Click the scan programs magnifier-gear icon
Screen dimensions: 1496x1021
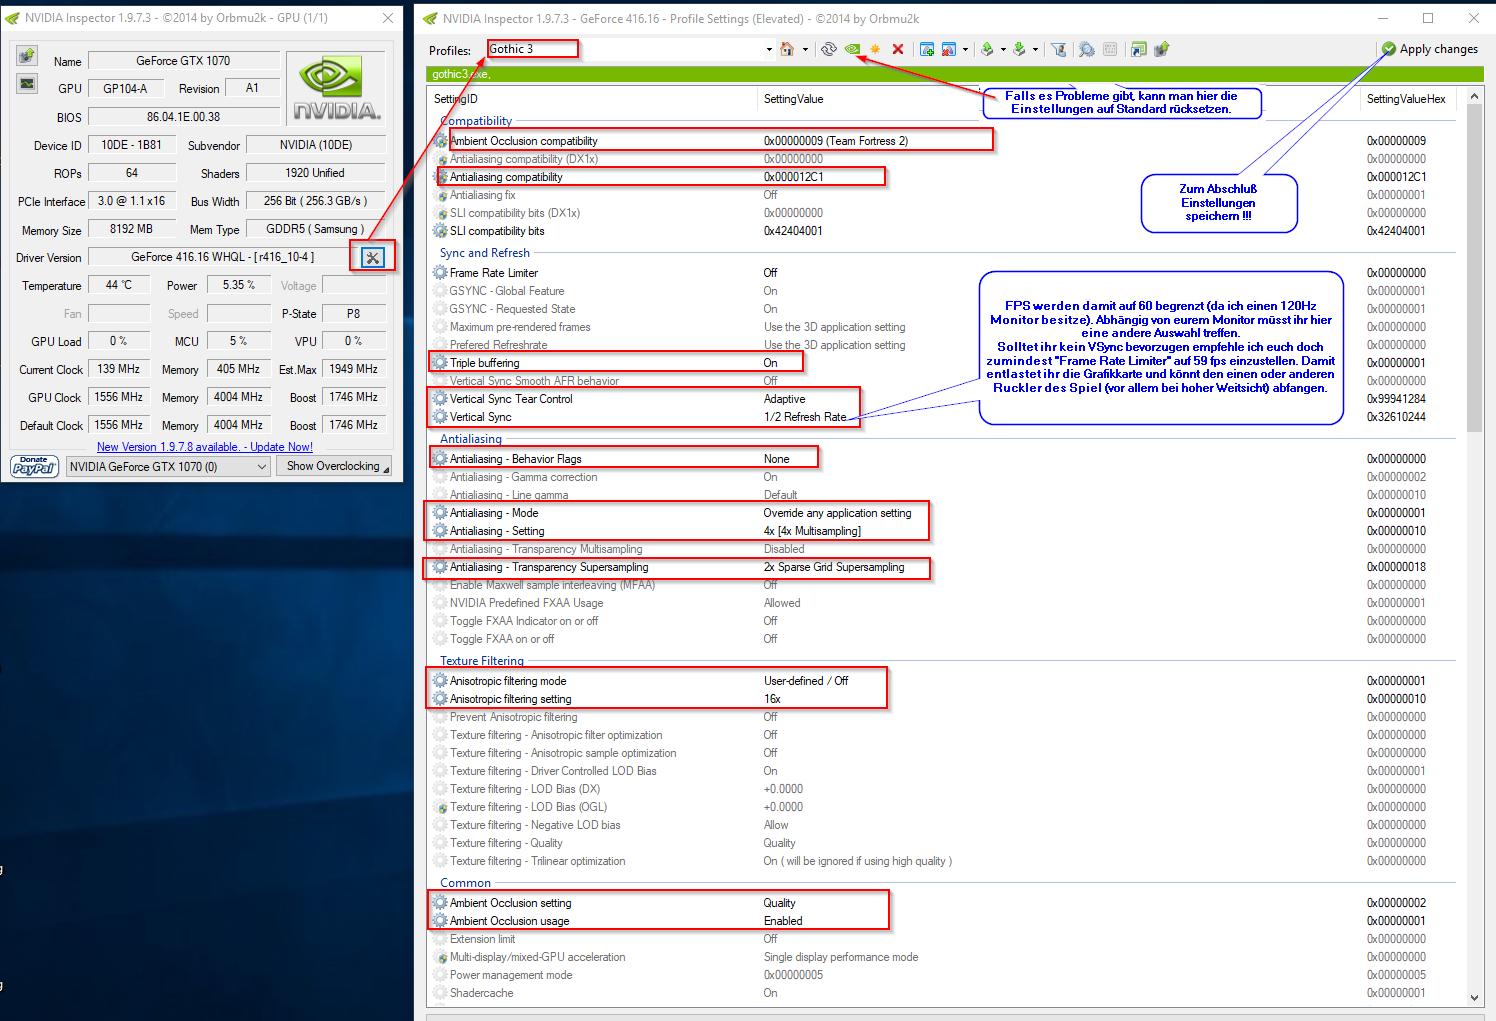pyautogui.click(x=1087, y=49)
